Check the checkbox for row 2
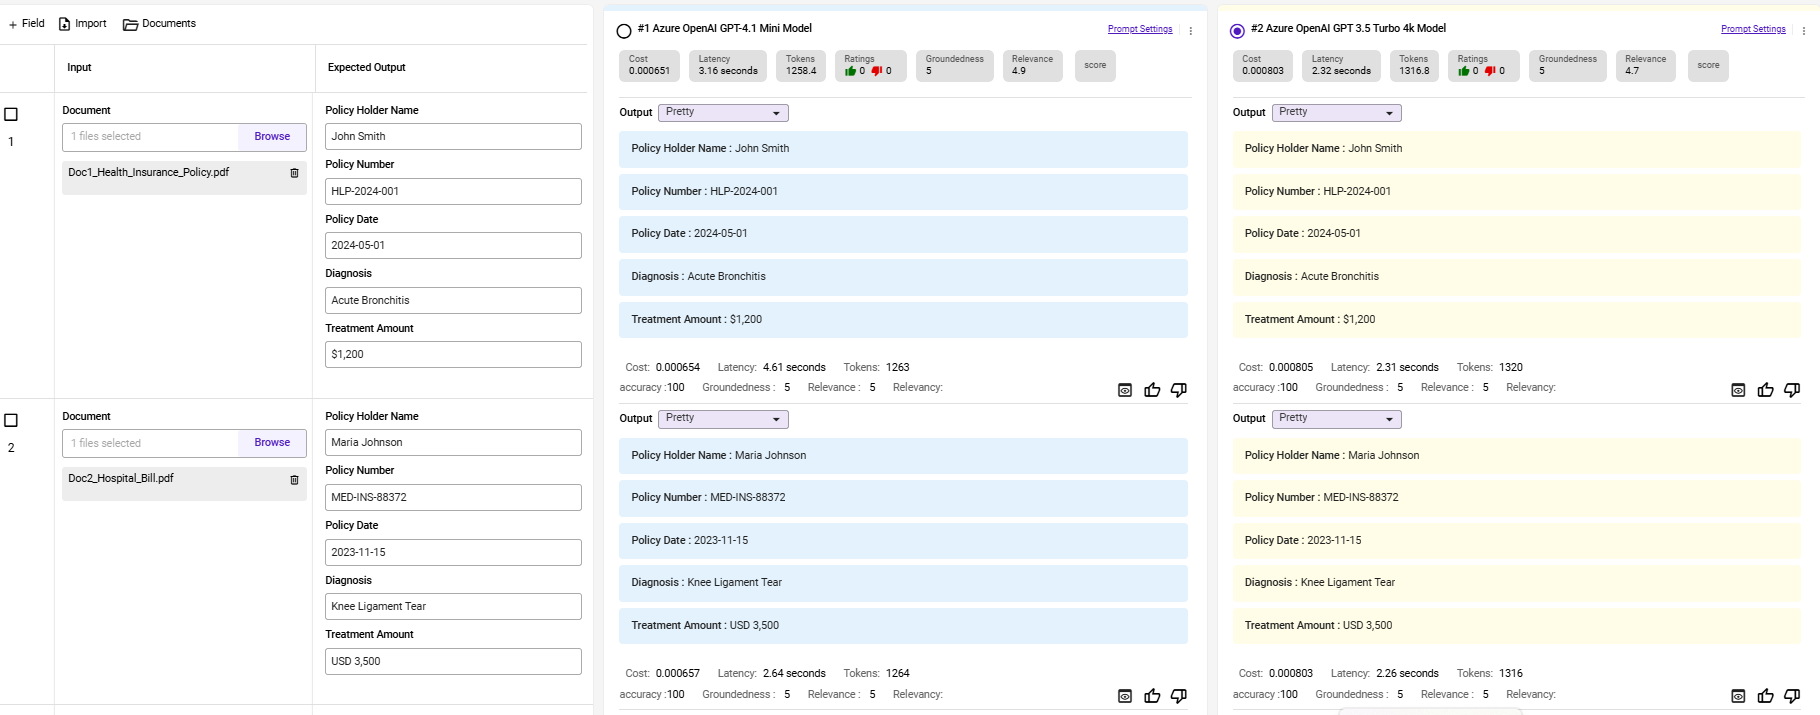 (11, 420)
